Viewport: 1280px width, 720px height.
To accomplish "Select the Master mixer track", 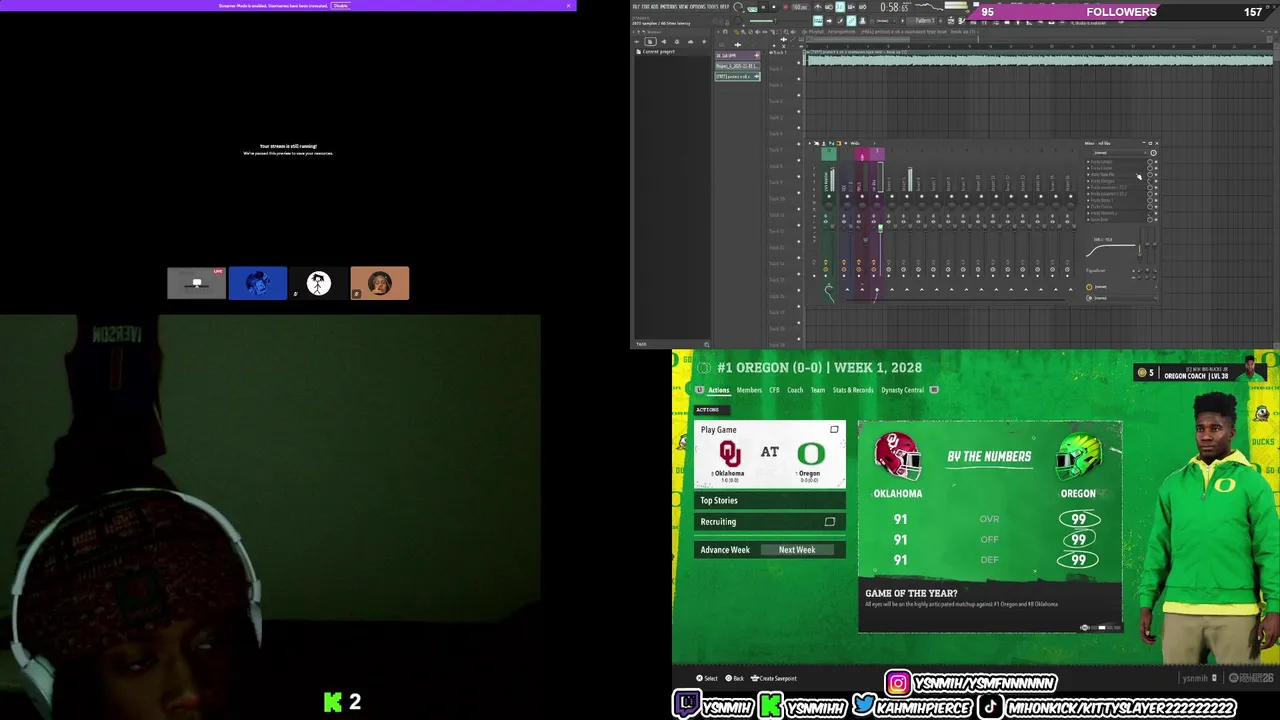I will point(829,182).
